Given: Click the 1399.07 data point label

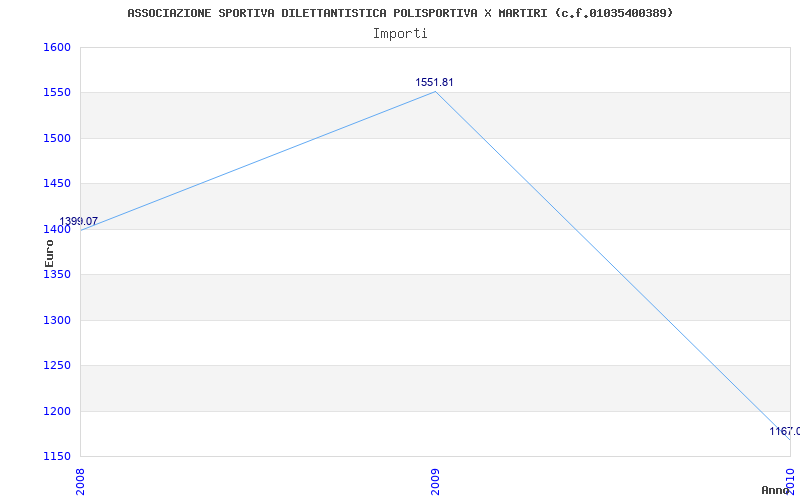Looking at the screenshot, I should (79, 221).
